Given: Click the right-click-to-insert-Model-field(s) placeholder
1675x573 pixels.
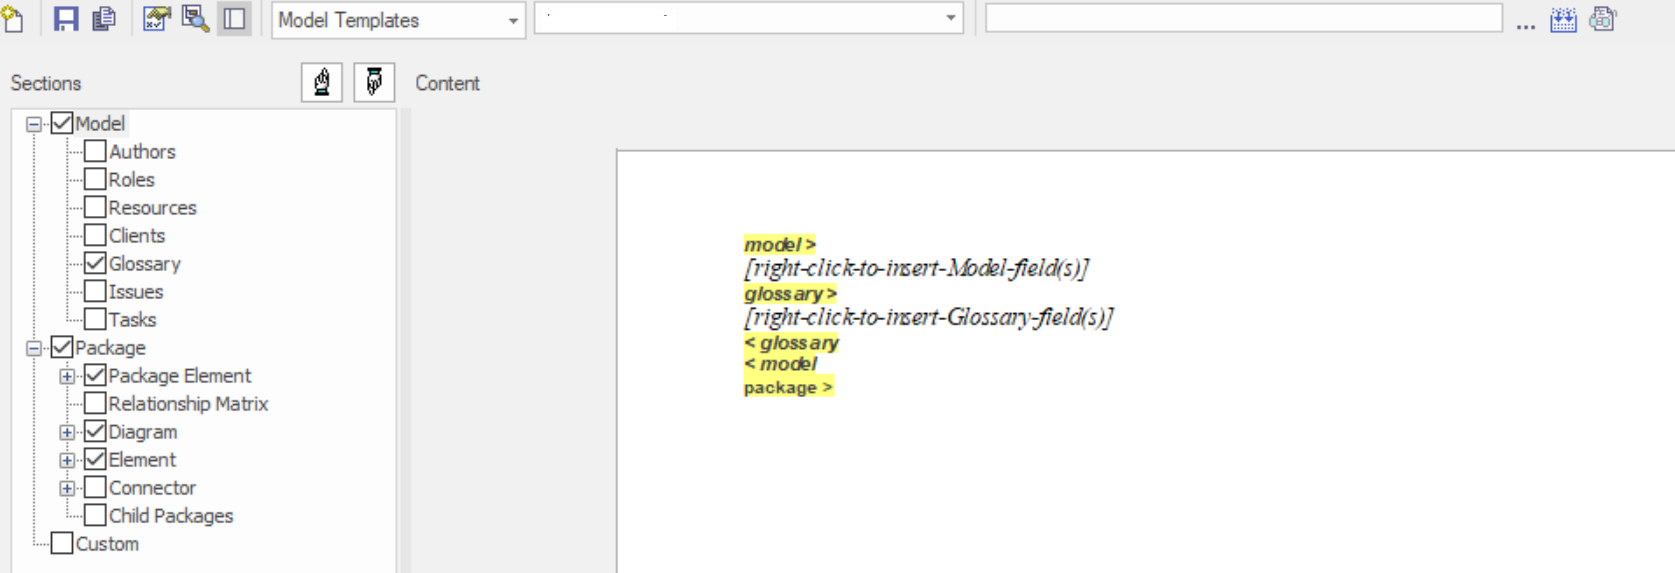Looking at the screenshot, I should 916,268.
